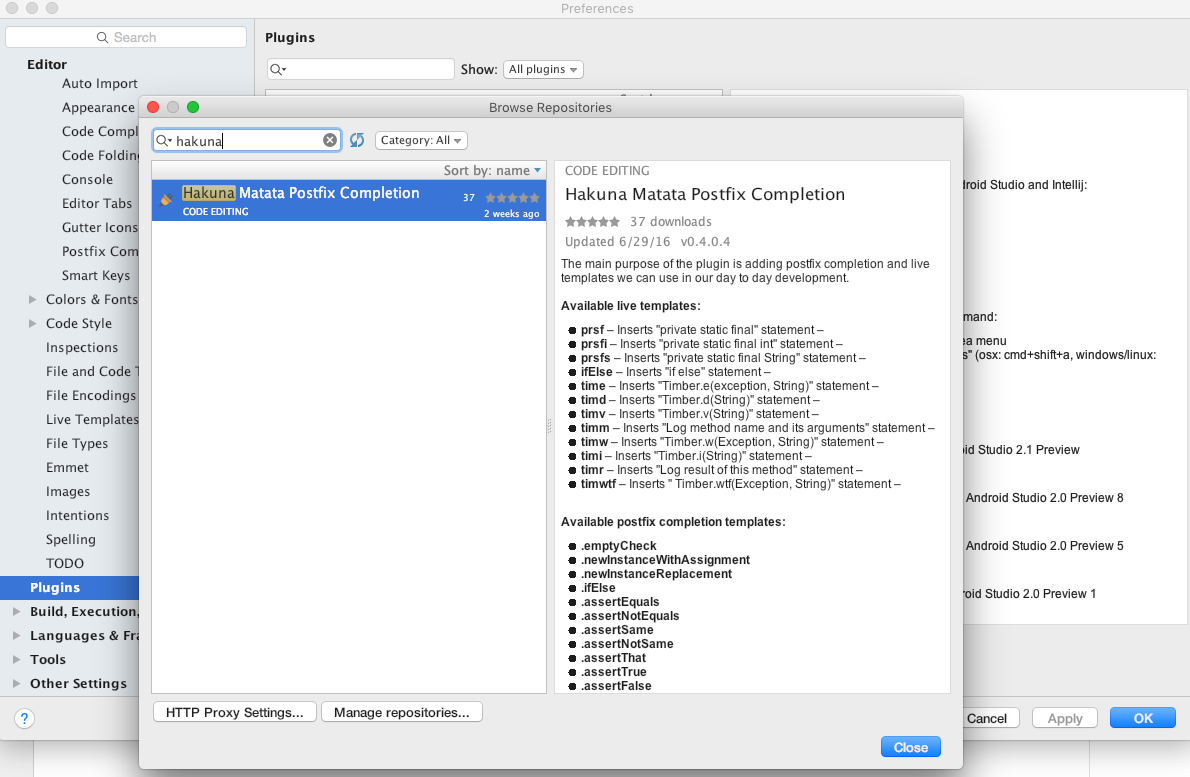The width and height of the screenshot is (1190, 777).
Task: Expand Colors & Fonts settings
Action: click(x=33, y=300)
